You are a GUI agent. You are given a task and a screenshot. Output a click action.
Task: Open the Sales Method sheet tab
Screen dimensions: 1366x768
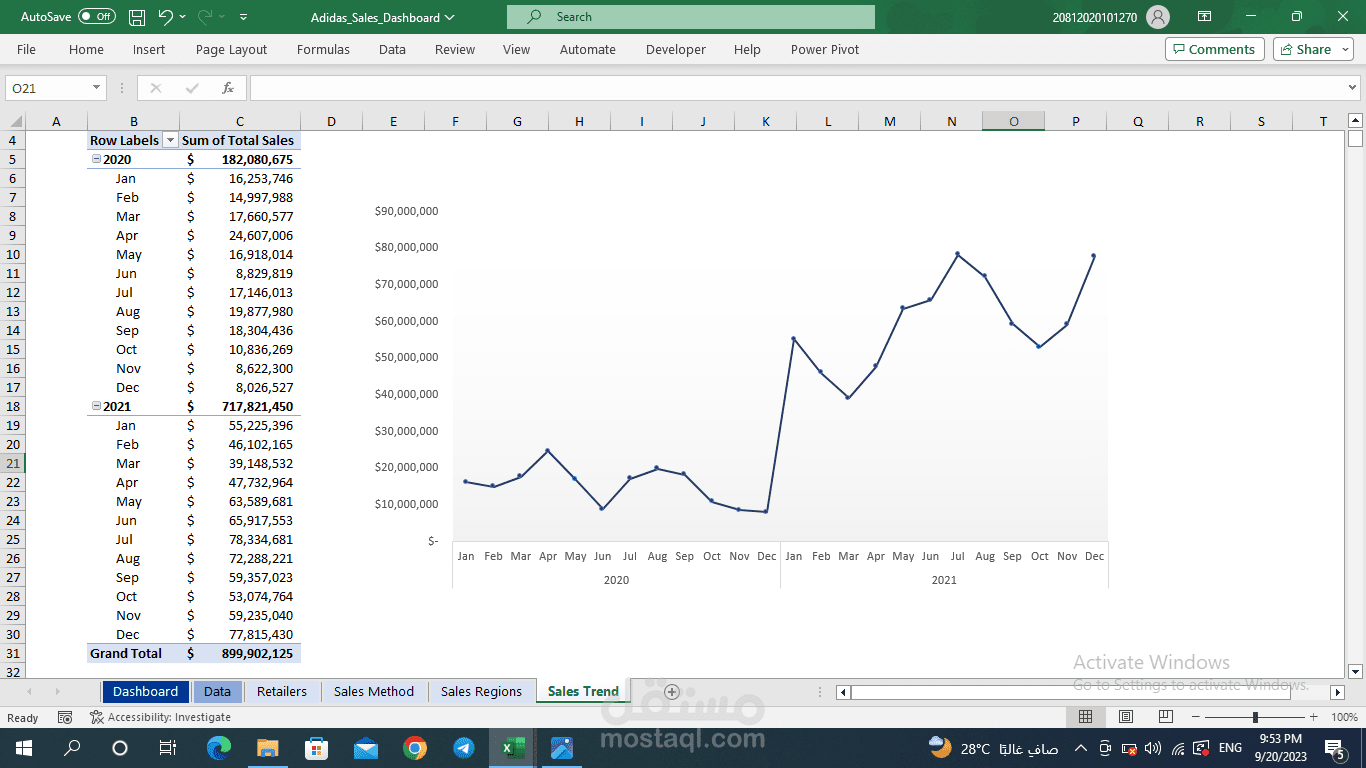pyautogui.click(x=374, y=691)
